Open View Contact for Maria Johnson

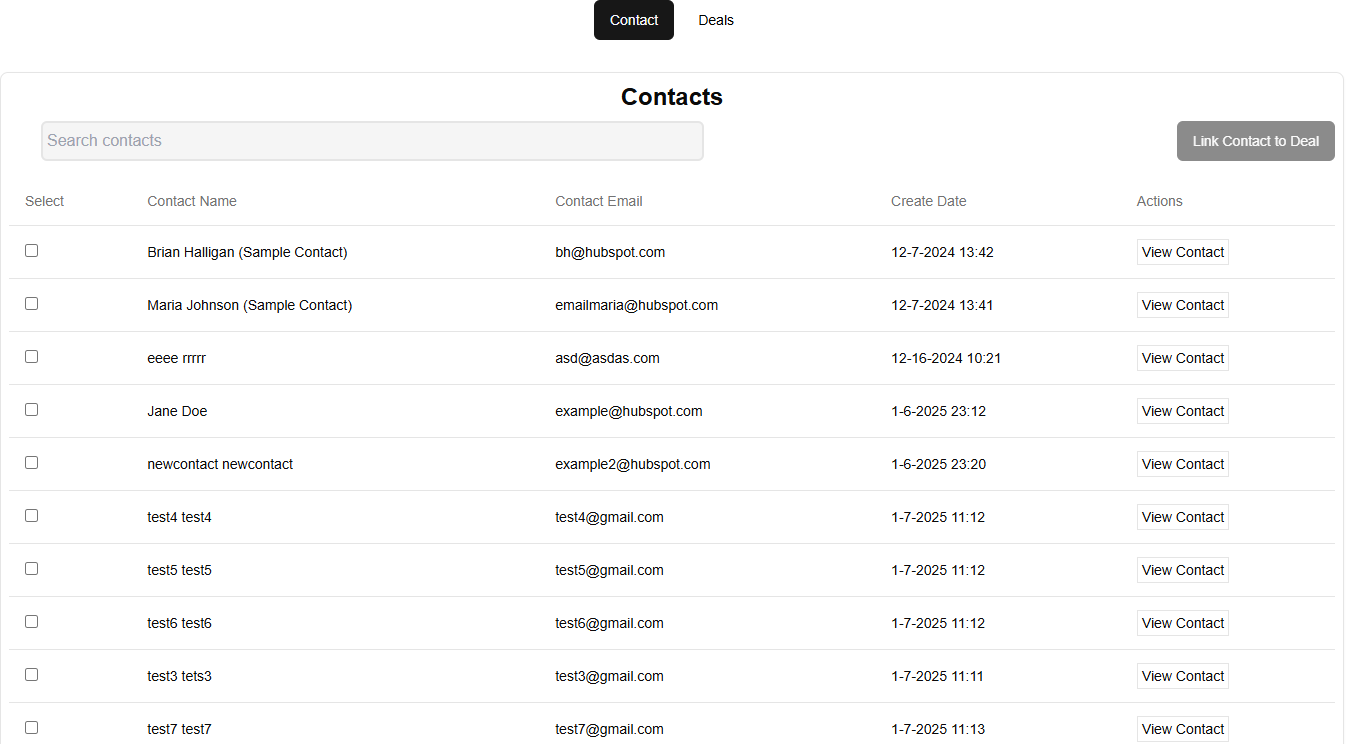(1182, 305)
